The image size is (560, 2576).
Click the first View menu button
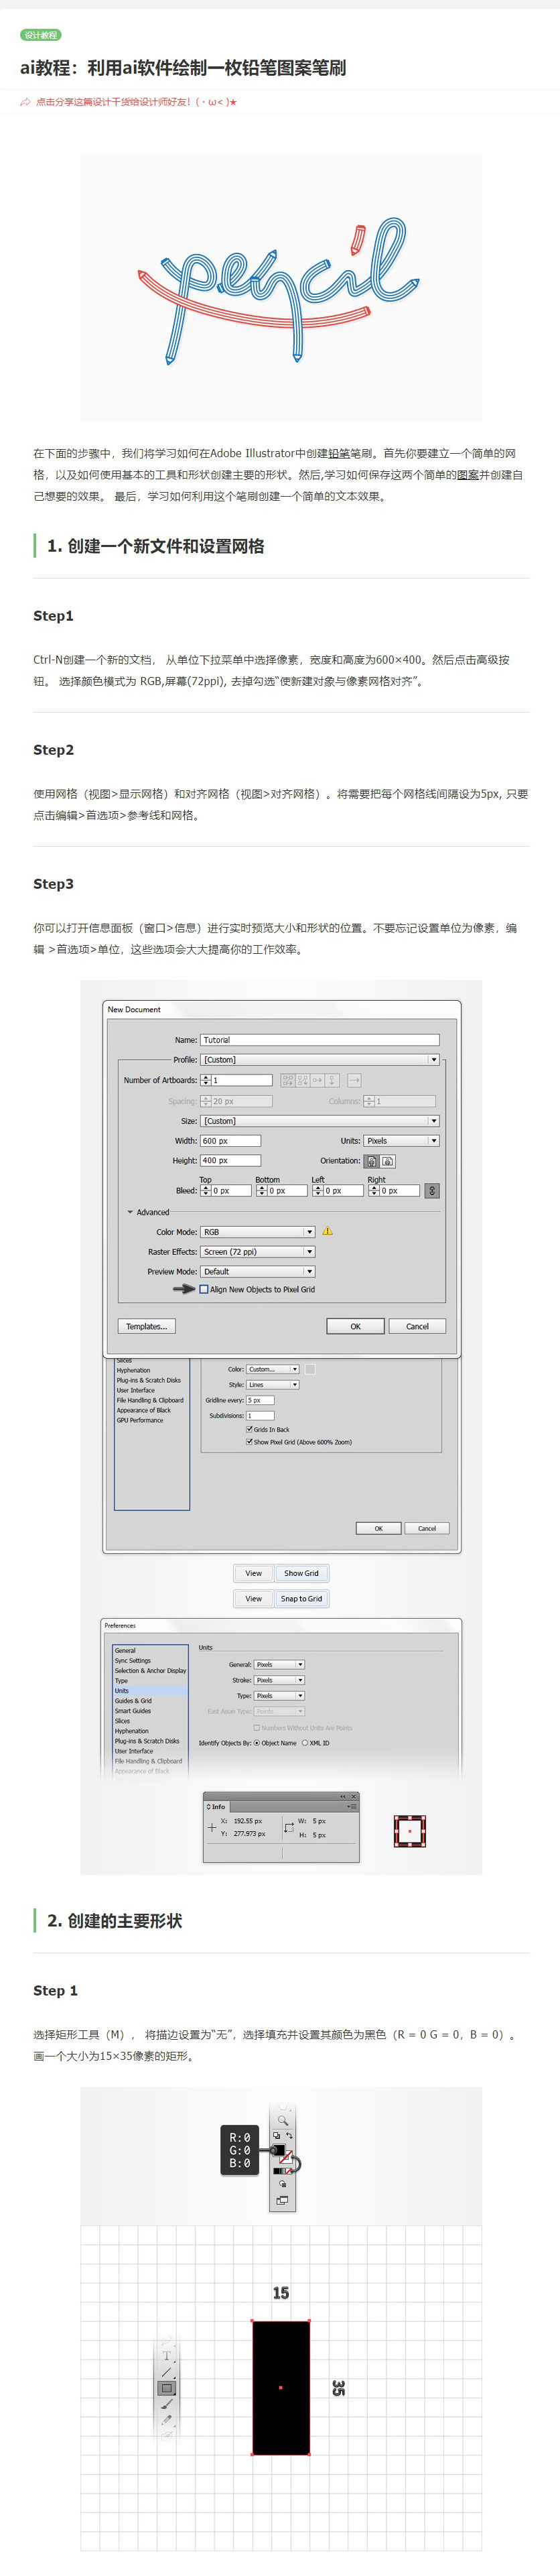(x=254, y=1573)
